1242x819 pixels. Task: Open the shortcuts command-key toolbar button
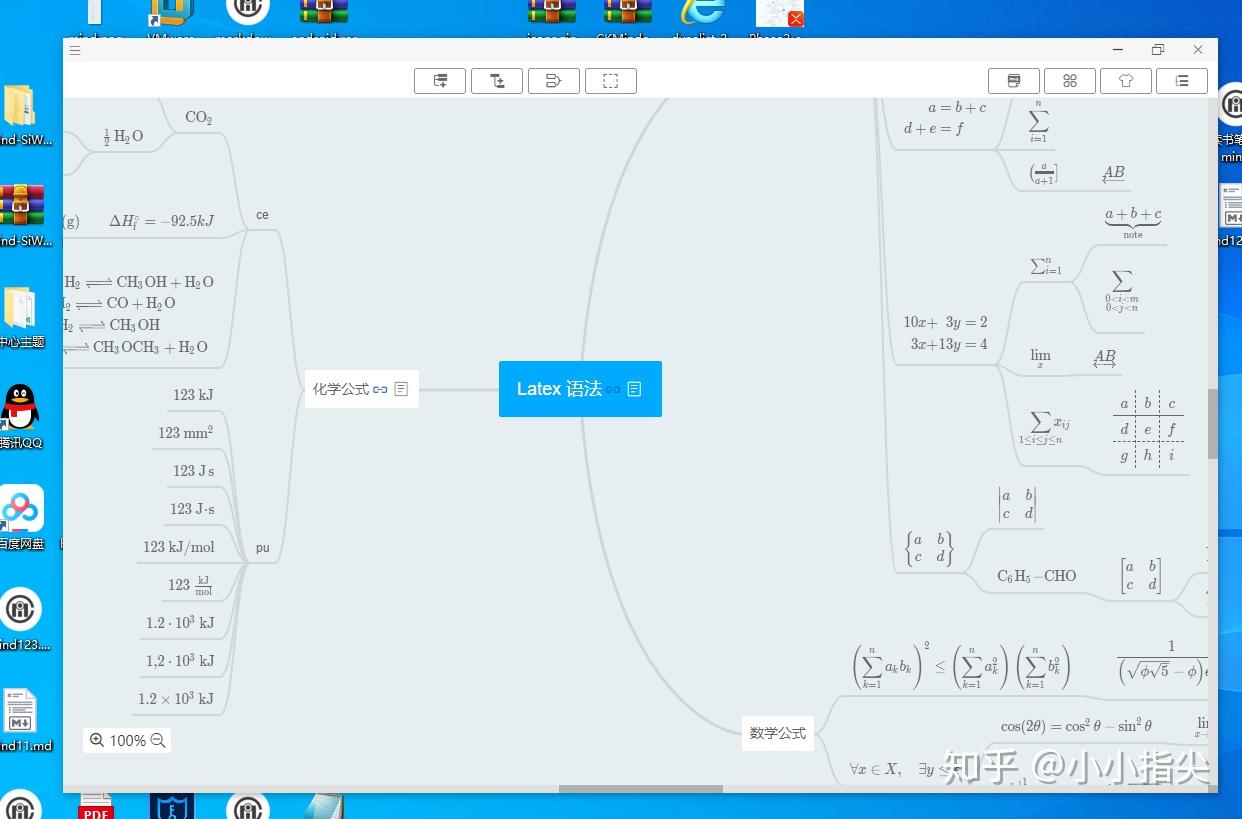point(1070,81)
